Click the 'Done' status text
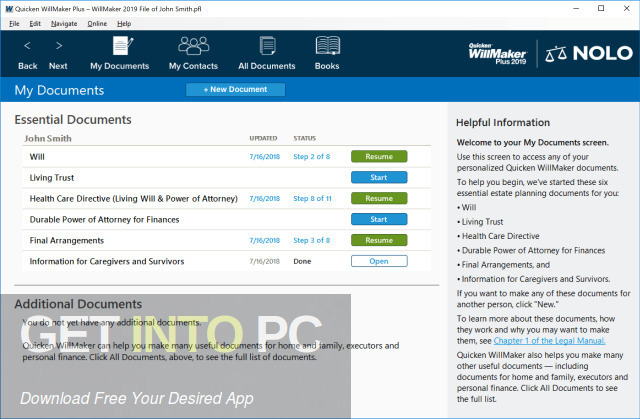This screenshot has height=419, width=640. [302, 262]
